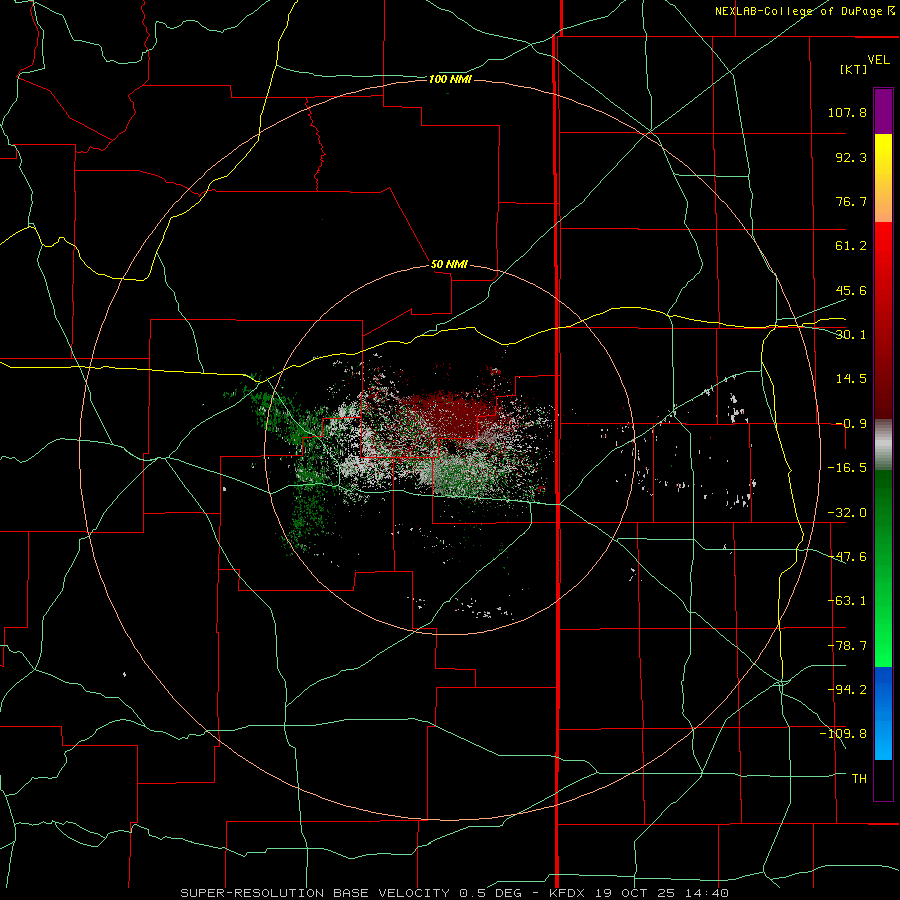The height and width of the screenshot is (900, 900).
Task: Click the purple segment of velocity color bar
Action: click(883, 111)
